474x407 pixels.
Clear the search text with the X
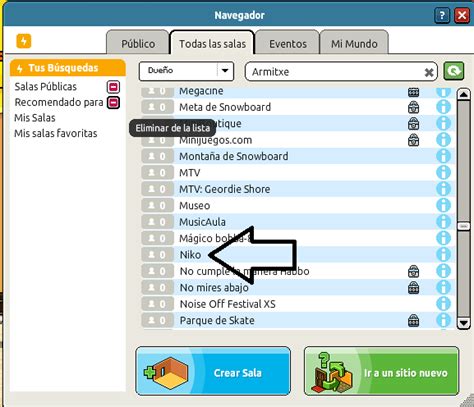click(x=429, y=72)
